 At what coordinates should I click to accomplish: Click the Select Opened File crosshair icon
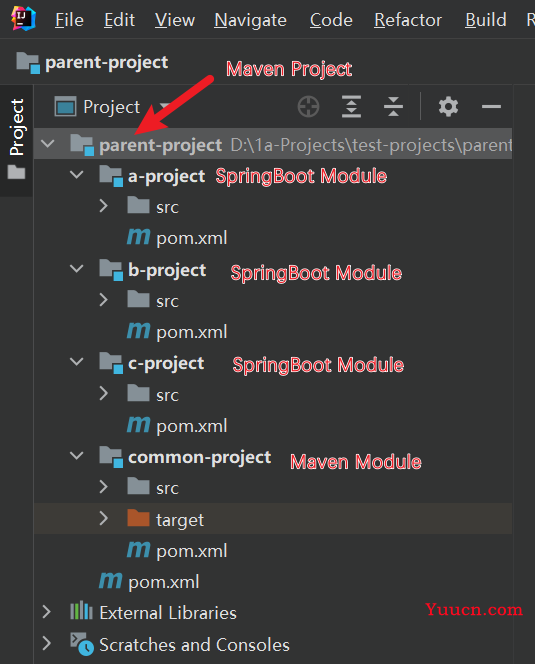tap(308, 106)
